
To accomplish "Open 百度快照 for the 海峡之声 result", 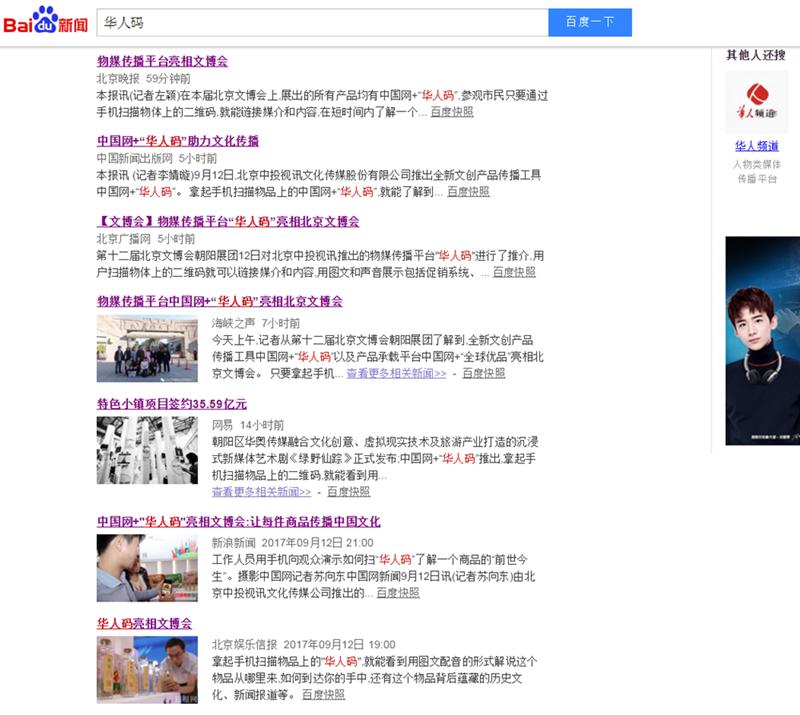I will click(484, 373).
